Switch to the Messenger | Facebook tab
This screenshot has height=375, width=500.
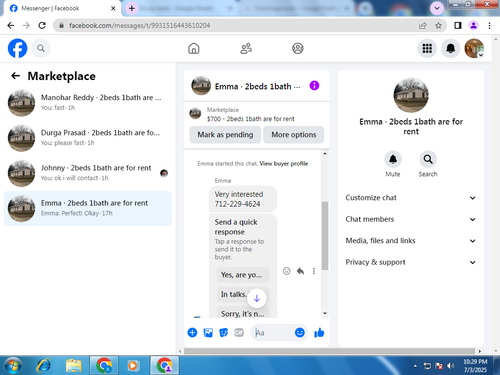[x=62, y=8]
